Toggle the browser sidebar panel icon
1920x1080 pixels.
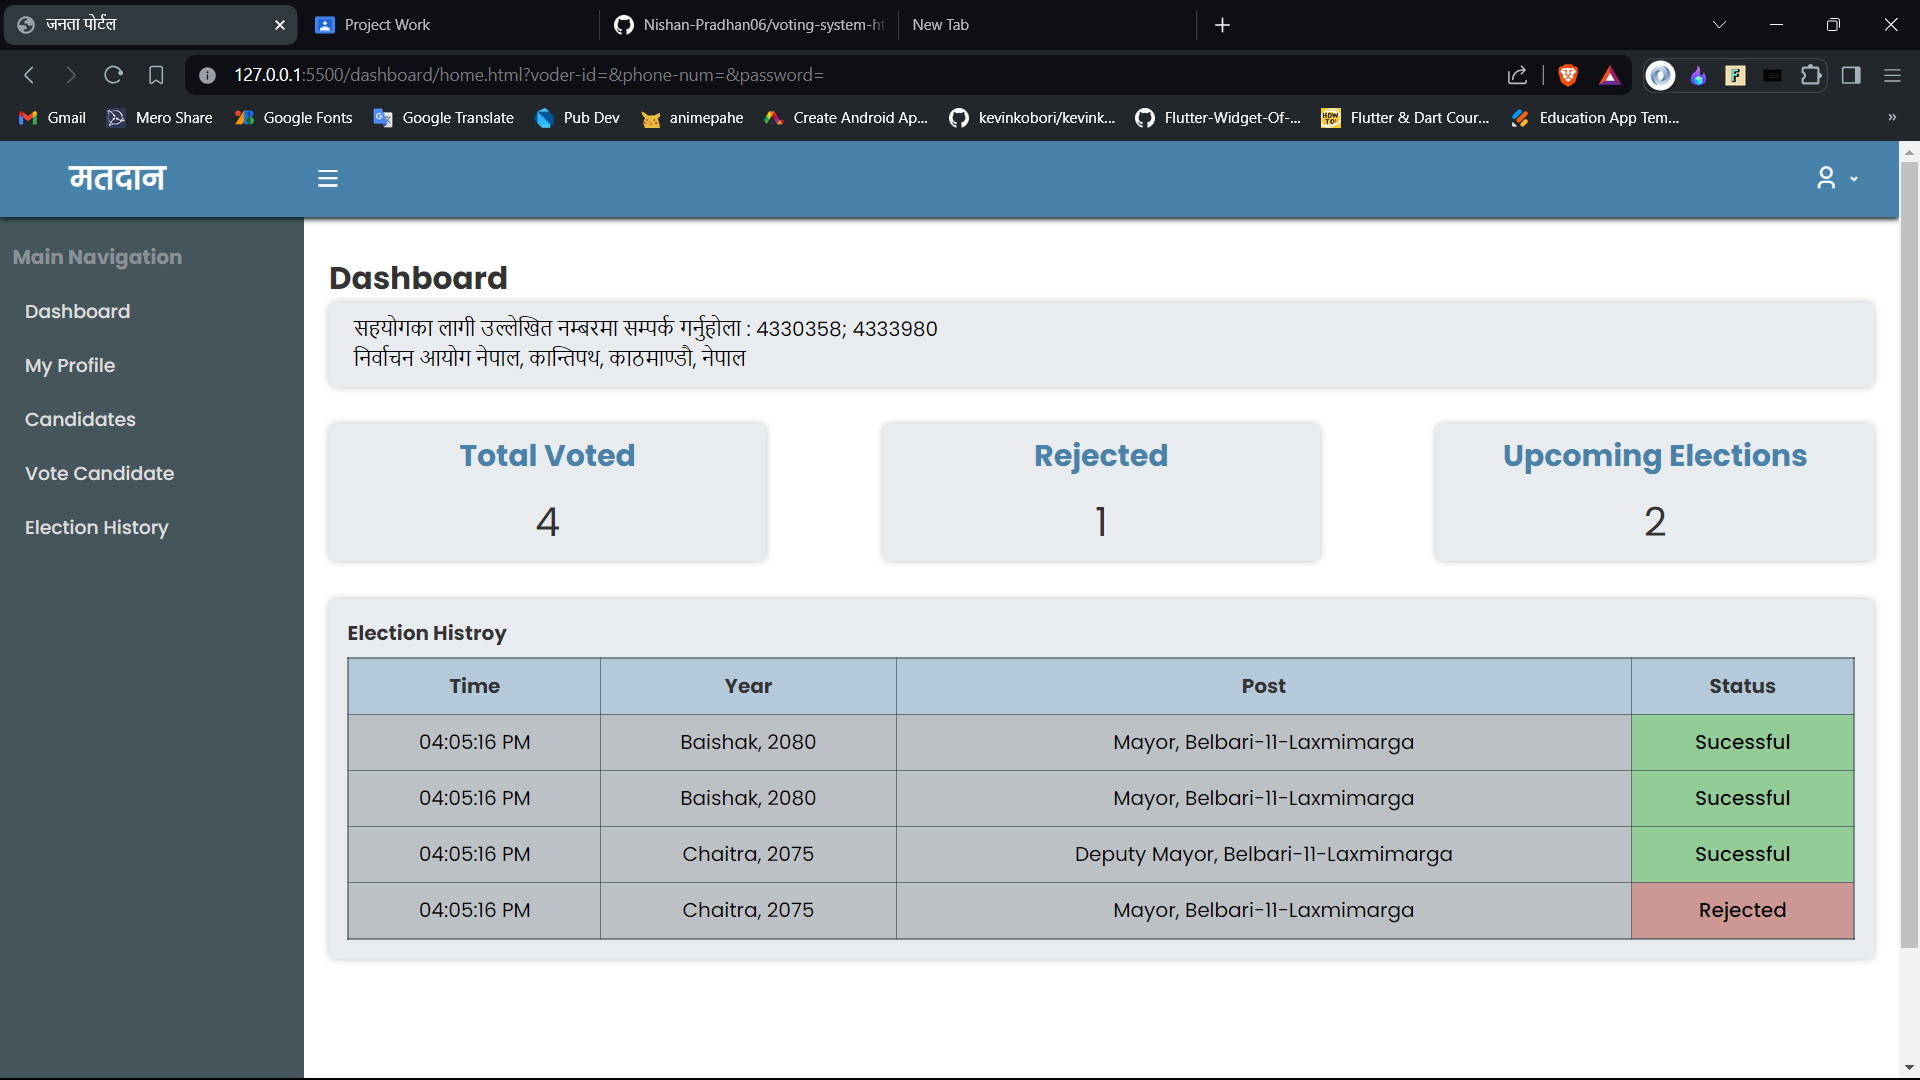pyautogui.click(x=1851, y=75)
